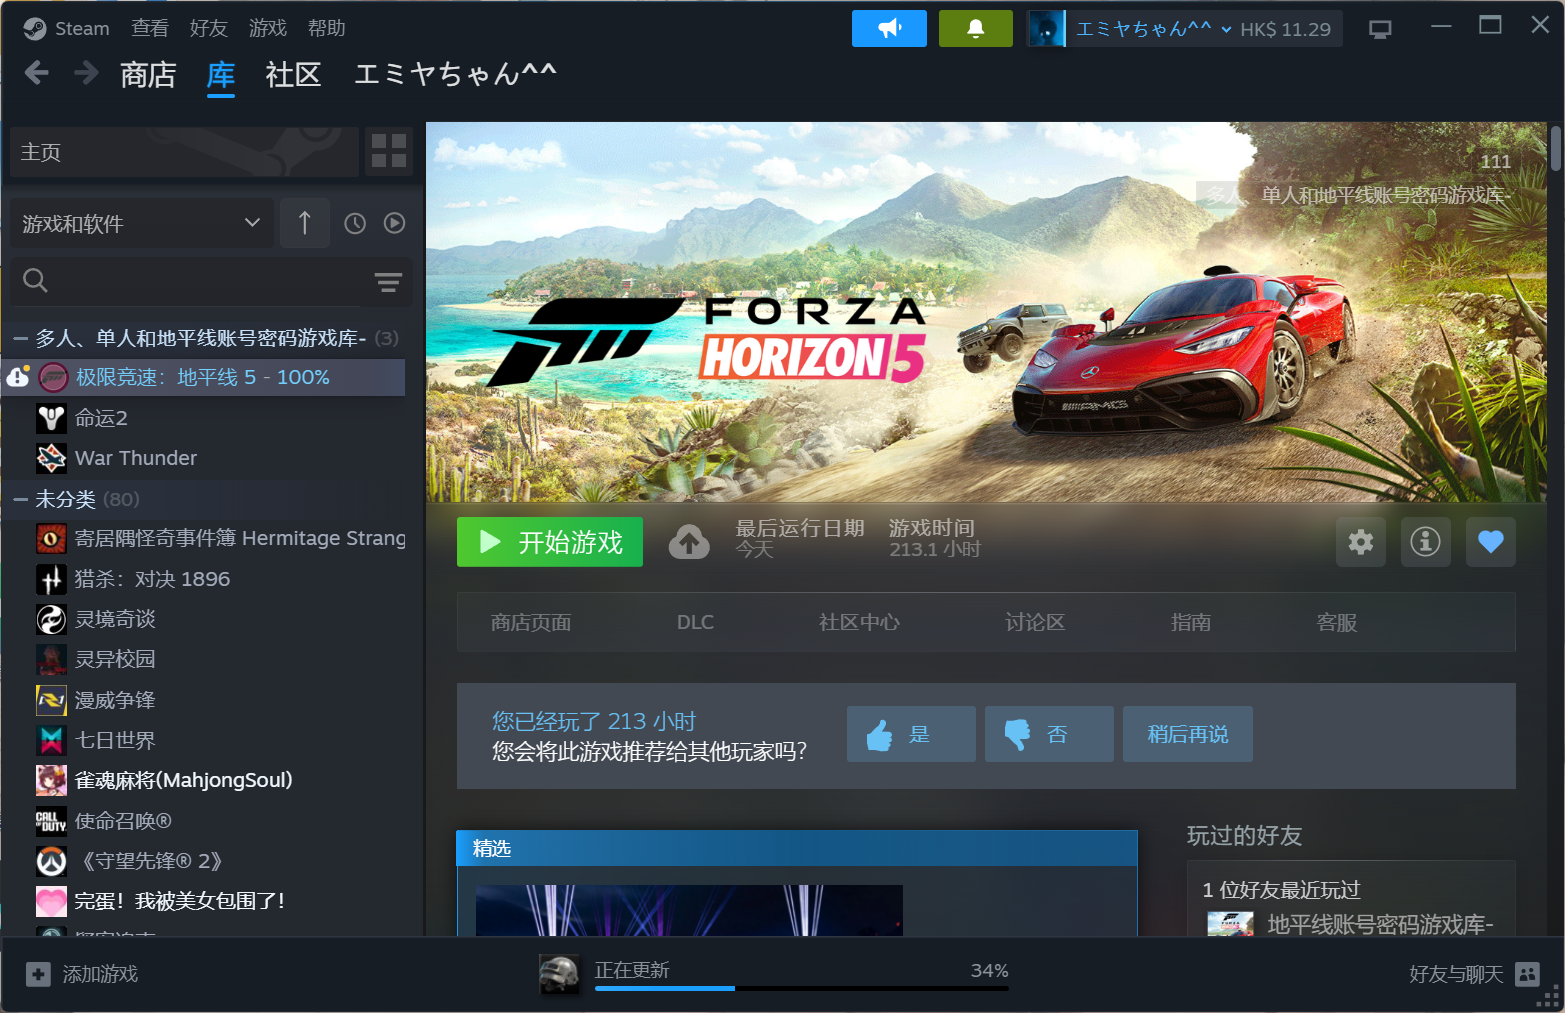The width and height of the screenshot is (1565, 1013).
Task: Open the 游戏和软件 filter dropdown
Action: coord(140,224)
